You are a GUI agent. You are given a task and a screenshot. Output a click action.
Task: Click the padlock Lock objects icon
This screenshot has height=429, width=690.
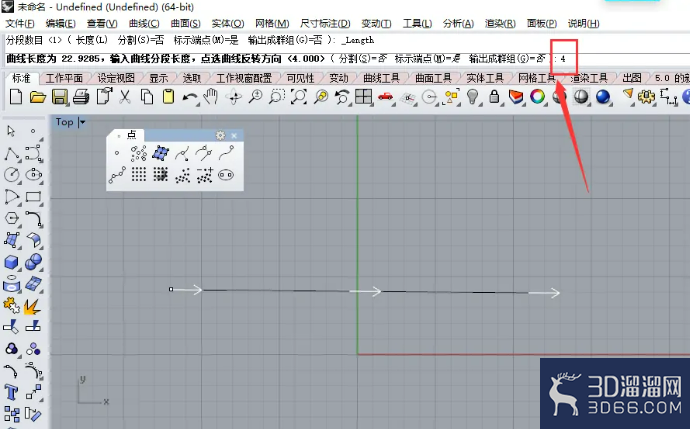click(494, 97)
